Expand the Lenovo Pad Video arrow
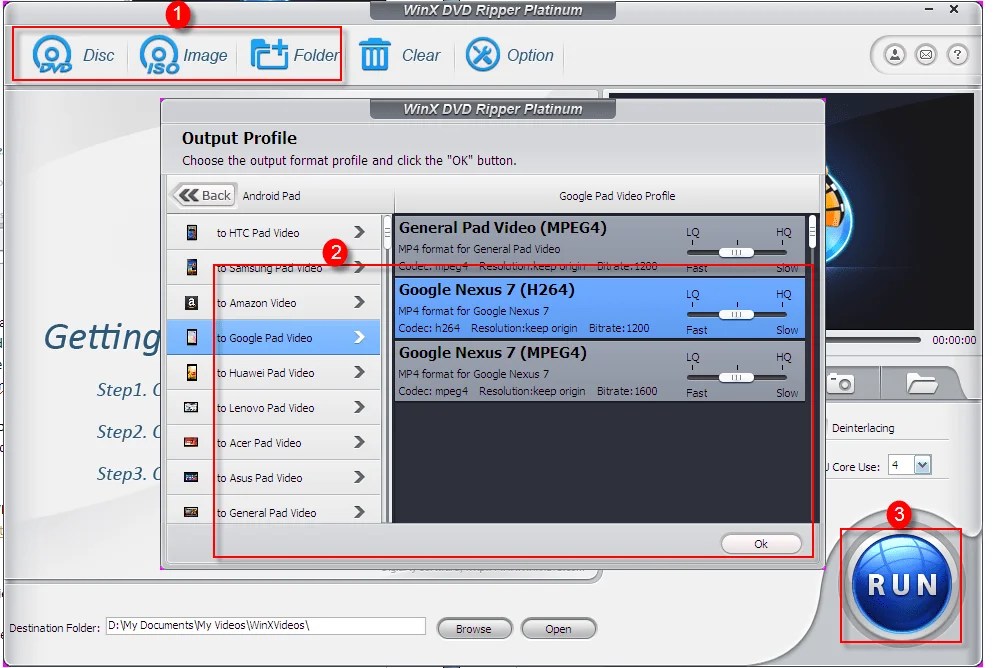This screenshot has height=668, width=996. pyautogui.click(x=360, y=407)
